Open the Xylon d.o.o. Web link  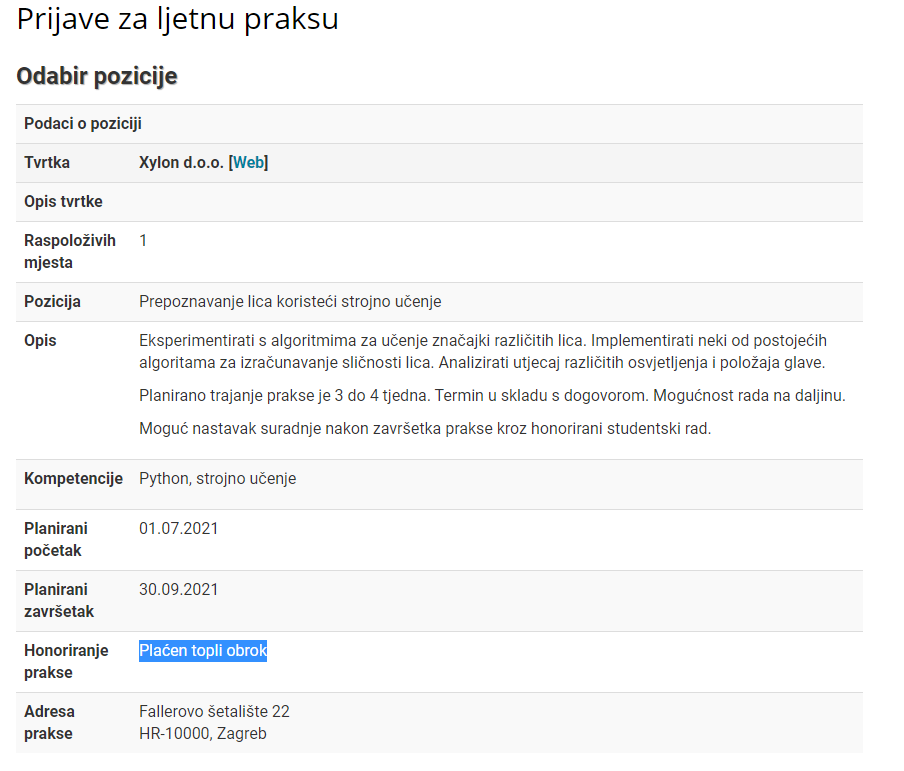pyautogui.click(x=248, y=163)
